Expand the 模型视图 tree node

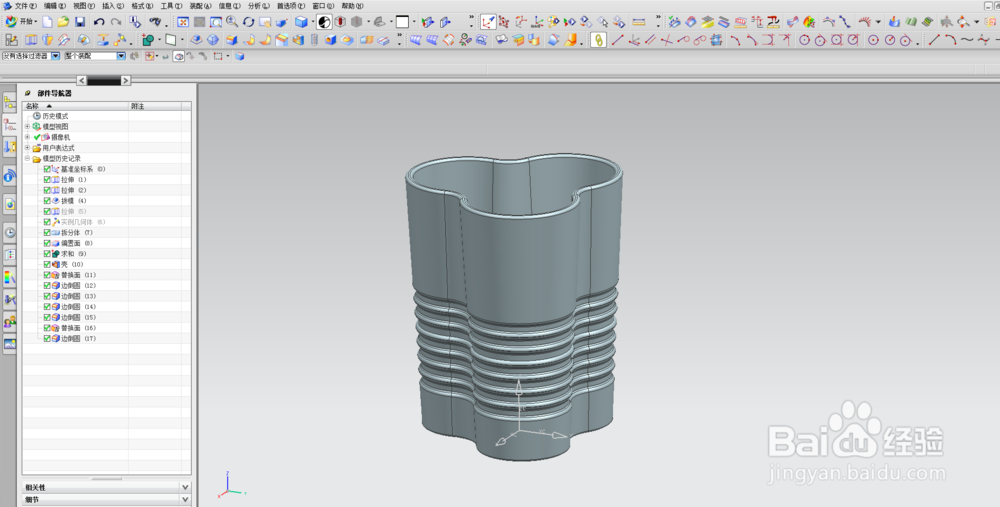(x=27, y=126)
